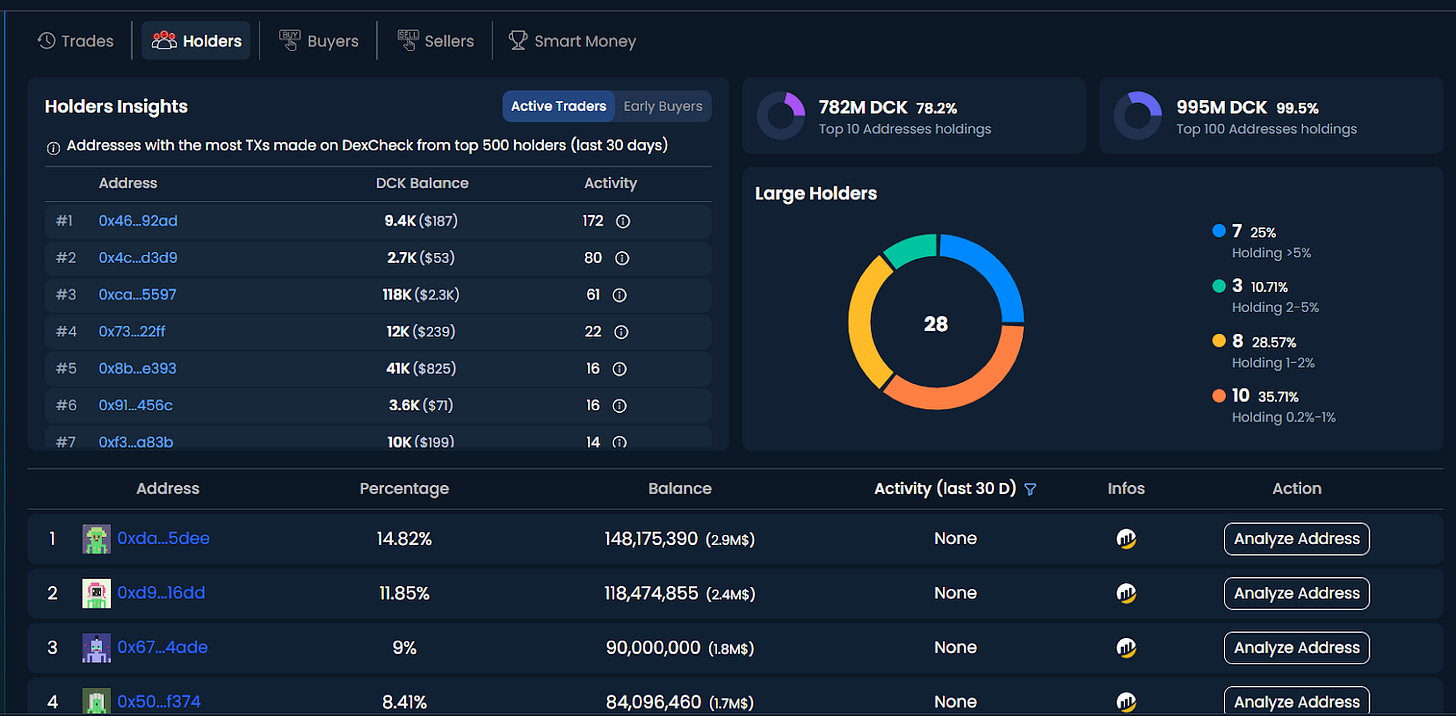Click activity info icon for row #5
Image resolution: width=1456 pixels, height=716 pixels.
(x=619, y=369)
